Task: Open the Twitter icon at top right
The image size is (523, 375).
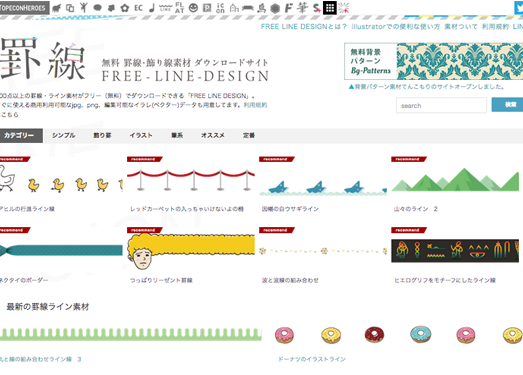Action: click(x=519, y=8)
